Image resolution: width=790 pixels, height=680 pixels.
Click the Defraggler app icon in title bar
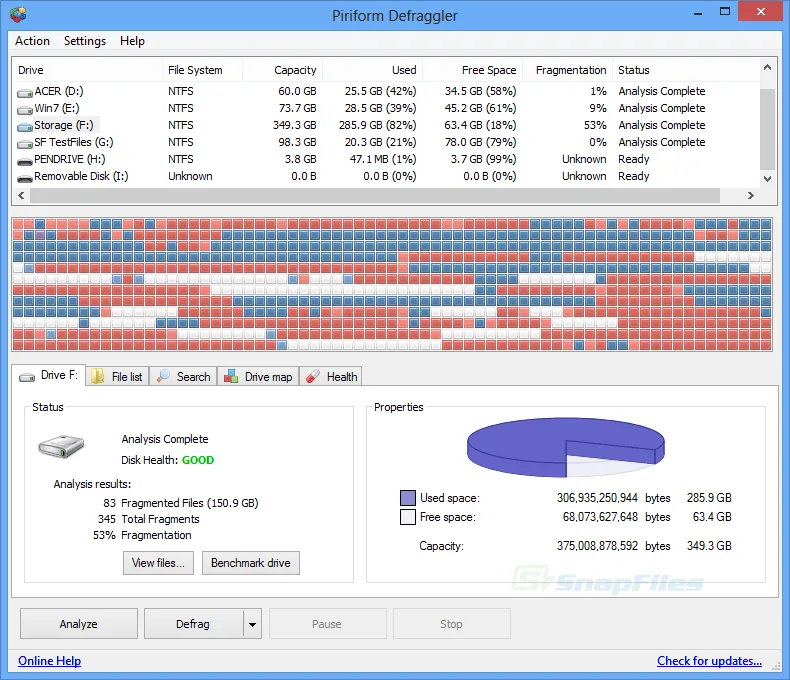[x=18, y=15]
